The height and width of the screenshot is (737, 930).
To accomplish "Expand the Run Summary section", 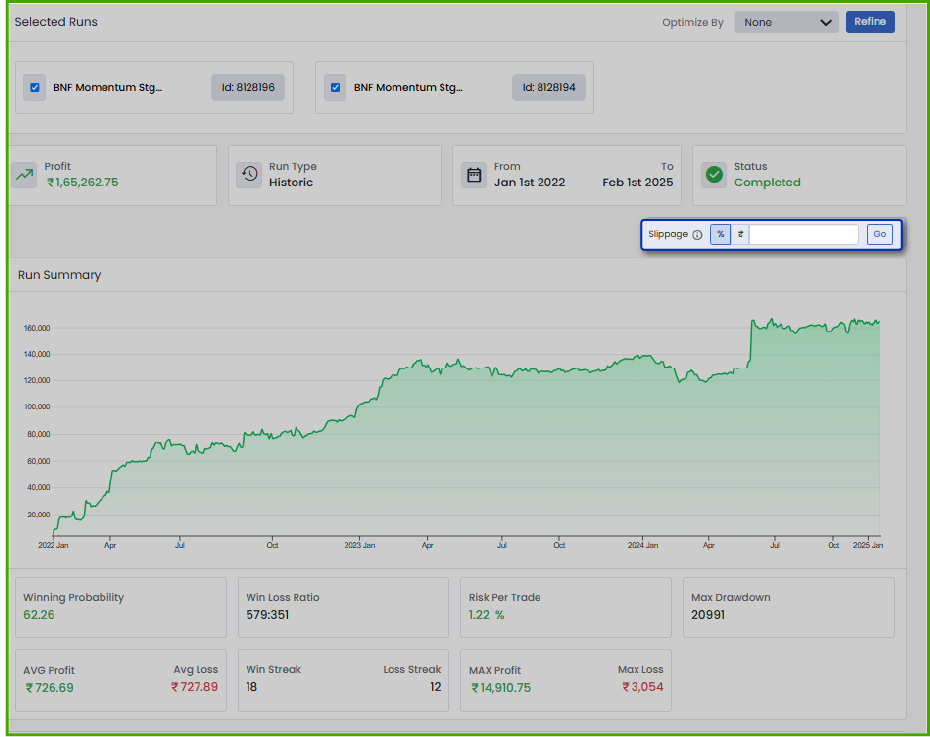I will (58, 275).
